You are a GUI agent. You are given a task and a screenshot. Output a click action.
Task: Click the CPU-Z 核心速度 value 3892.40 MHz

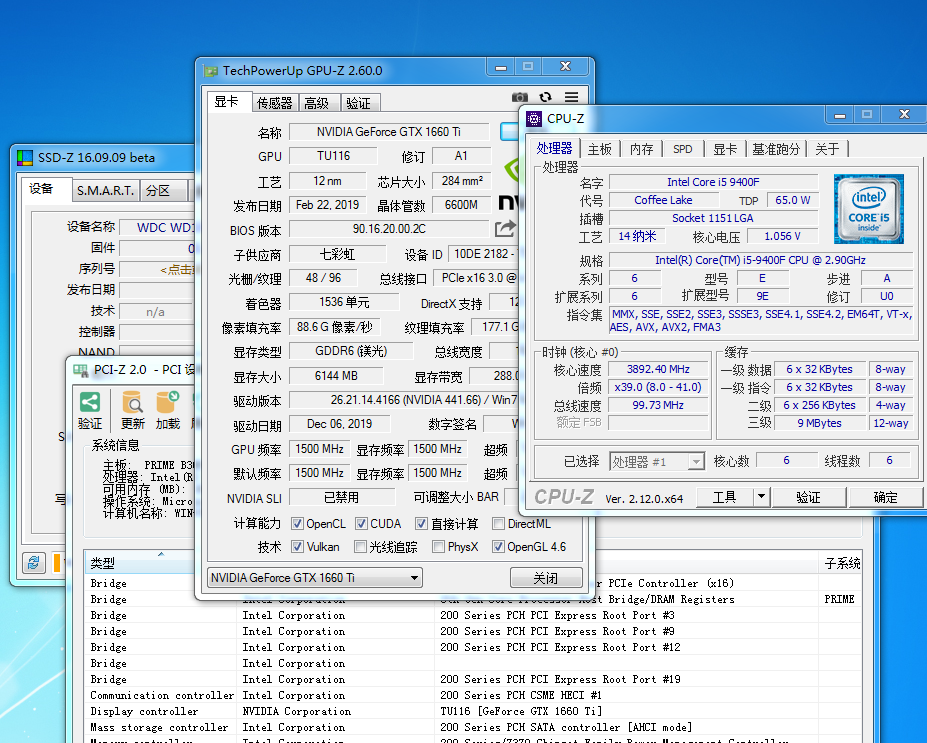pos(658,369)
